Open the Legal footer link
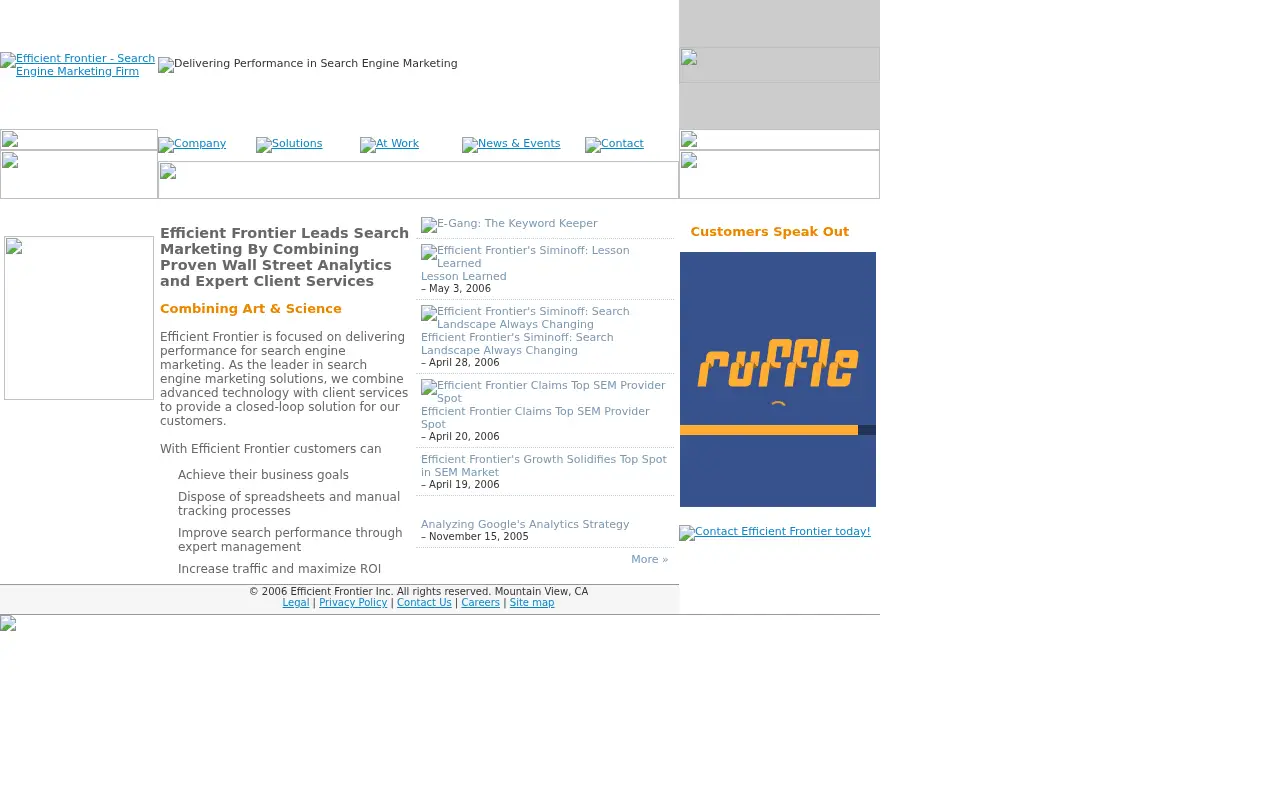The width and height of the screenshot is (1280, 800). pyautogui.click(x=296, y=603)
